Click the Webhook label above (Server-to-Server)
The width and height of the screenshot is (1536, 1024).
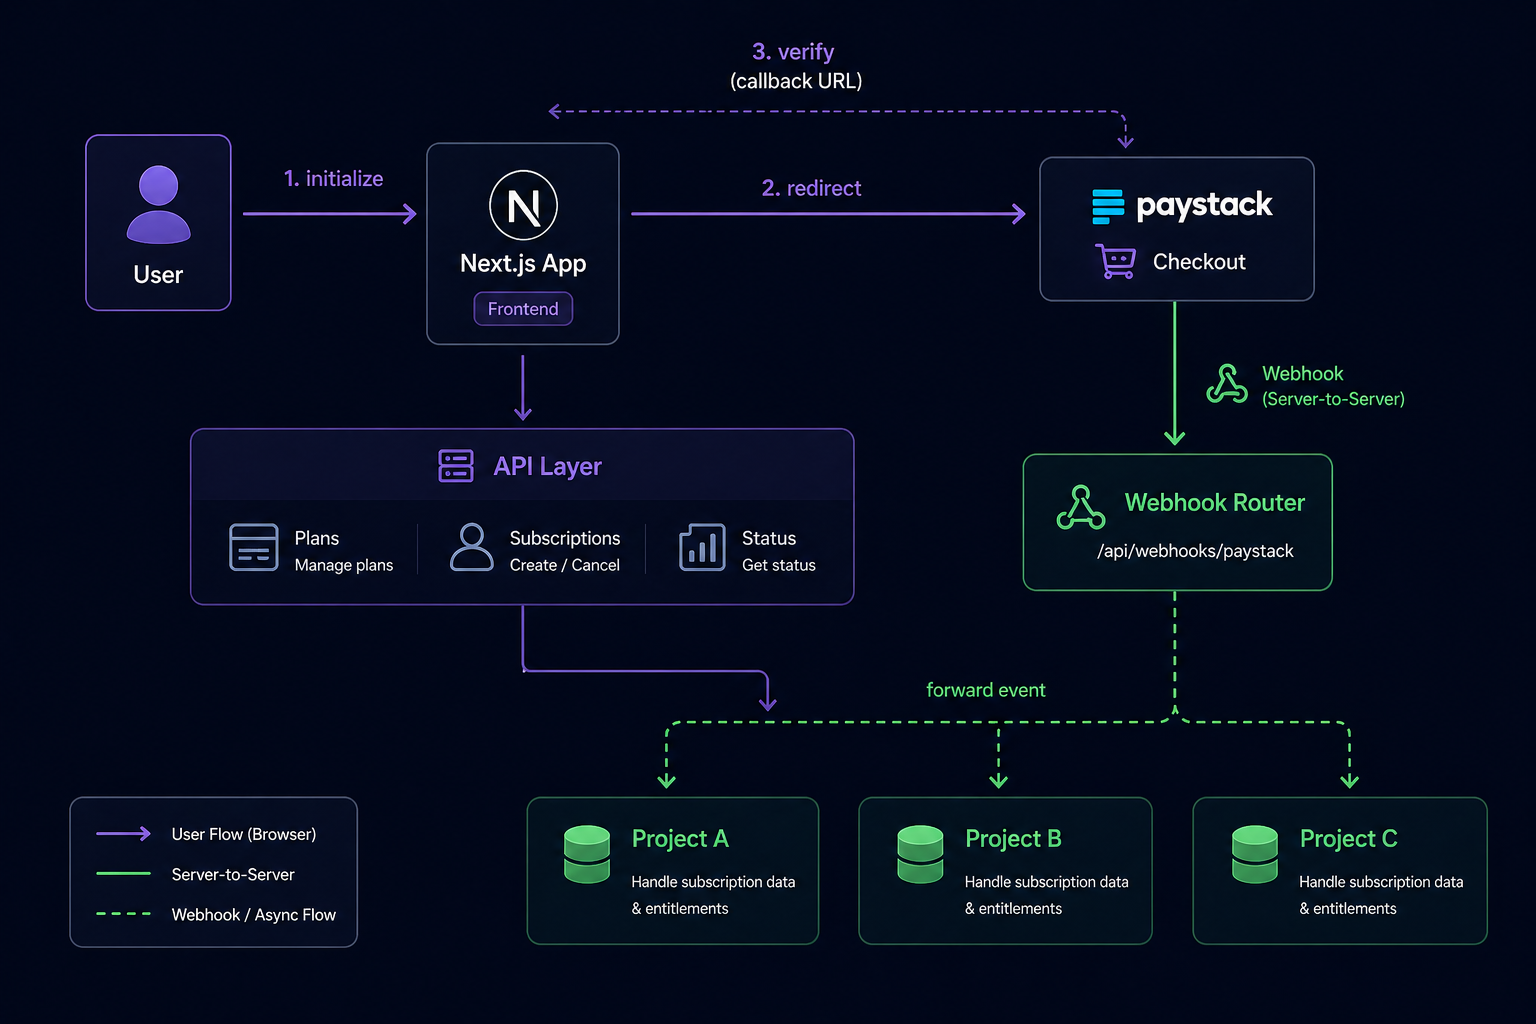tap(1302, 374)
